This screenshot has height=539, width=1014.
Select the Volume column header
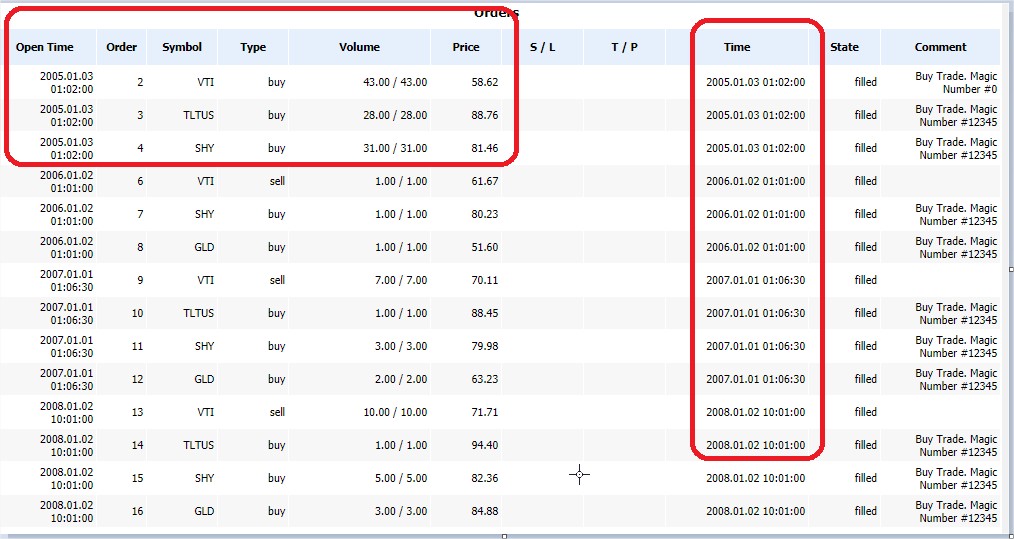(x=359, y=47)
